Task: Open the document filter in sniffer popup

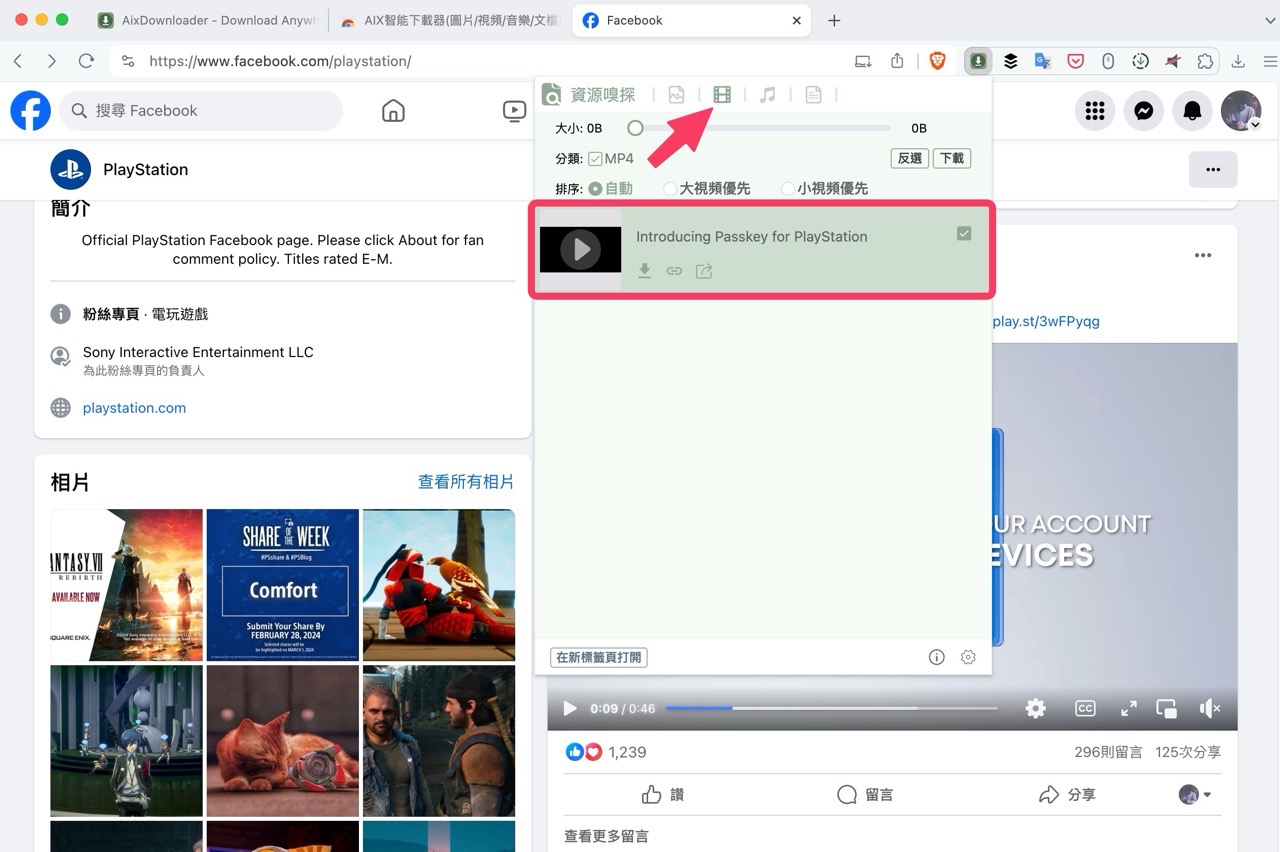Action: click(813, 95)
